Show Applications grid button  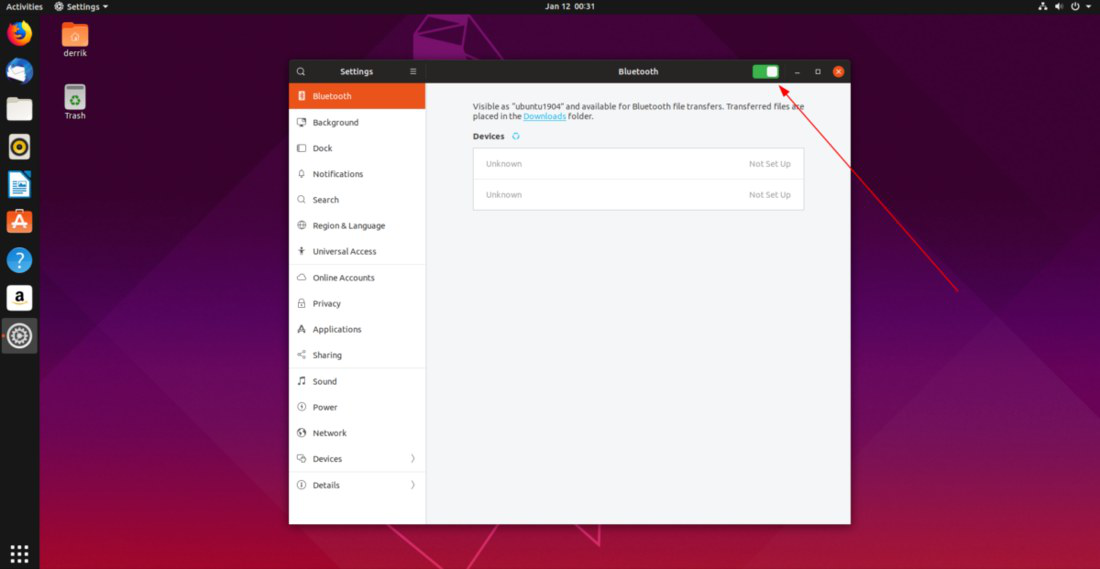pos(20,553)
